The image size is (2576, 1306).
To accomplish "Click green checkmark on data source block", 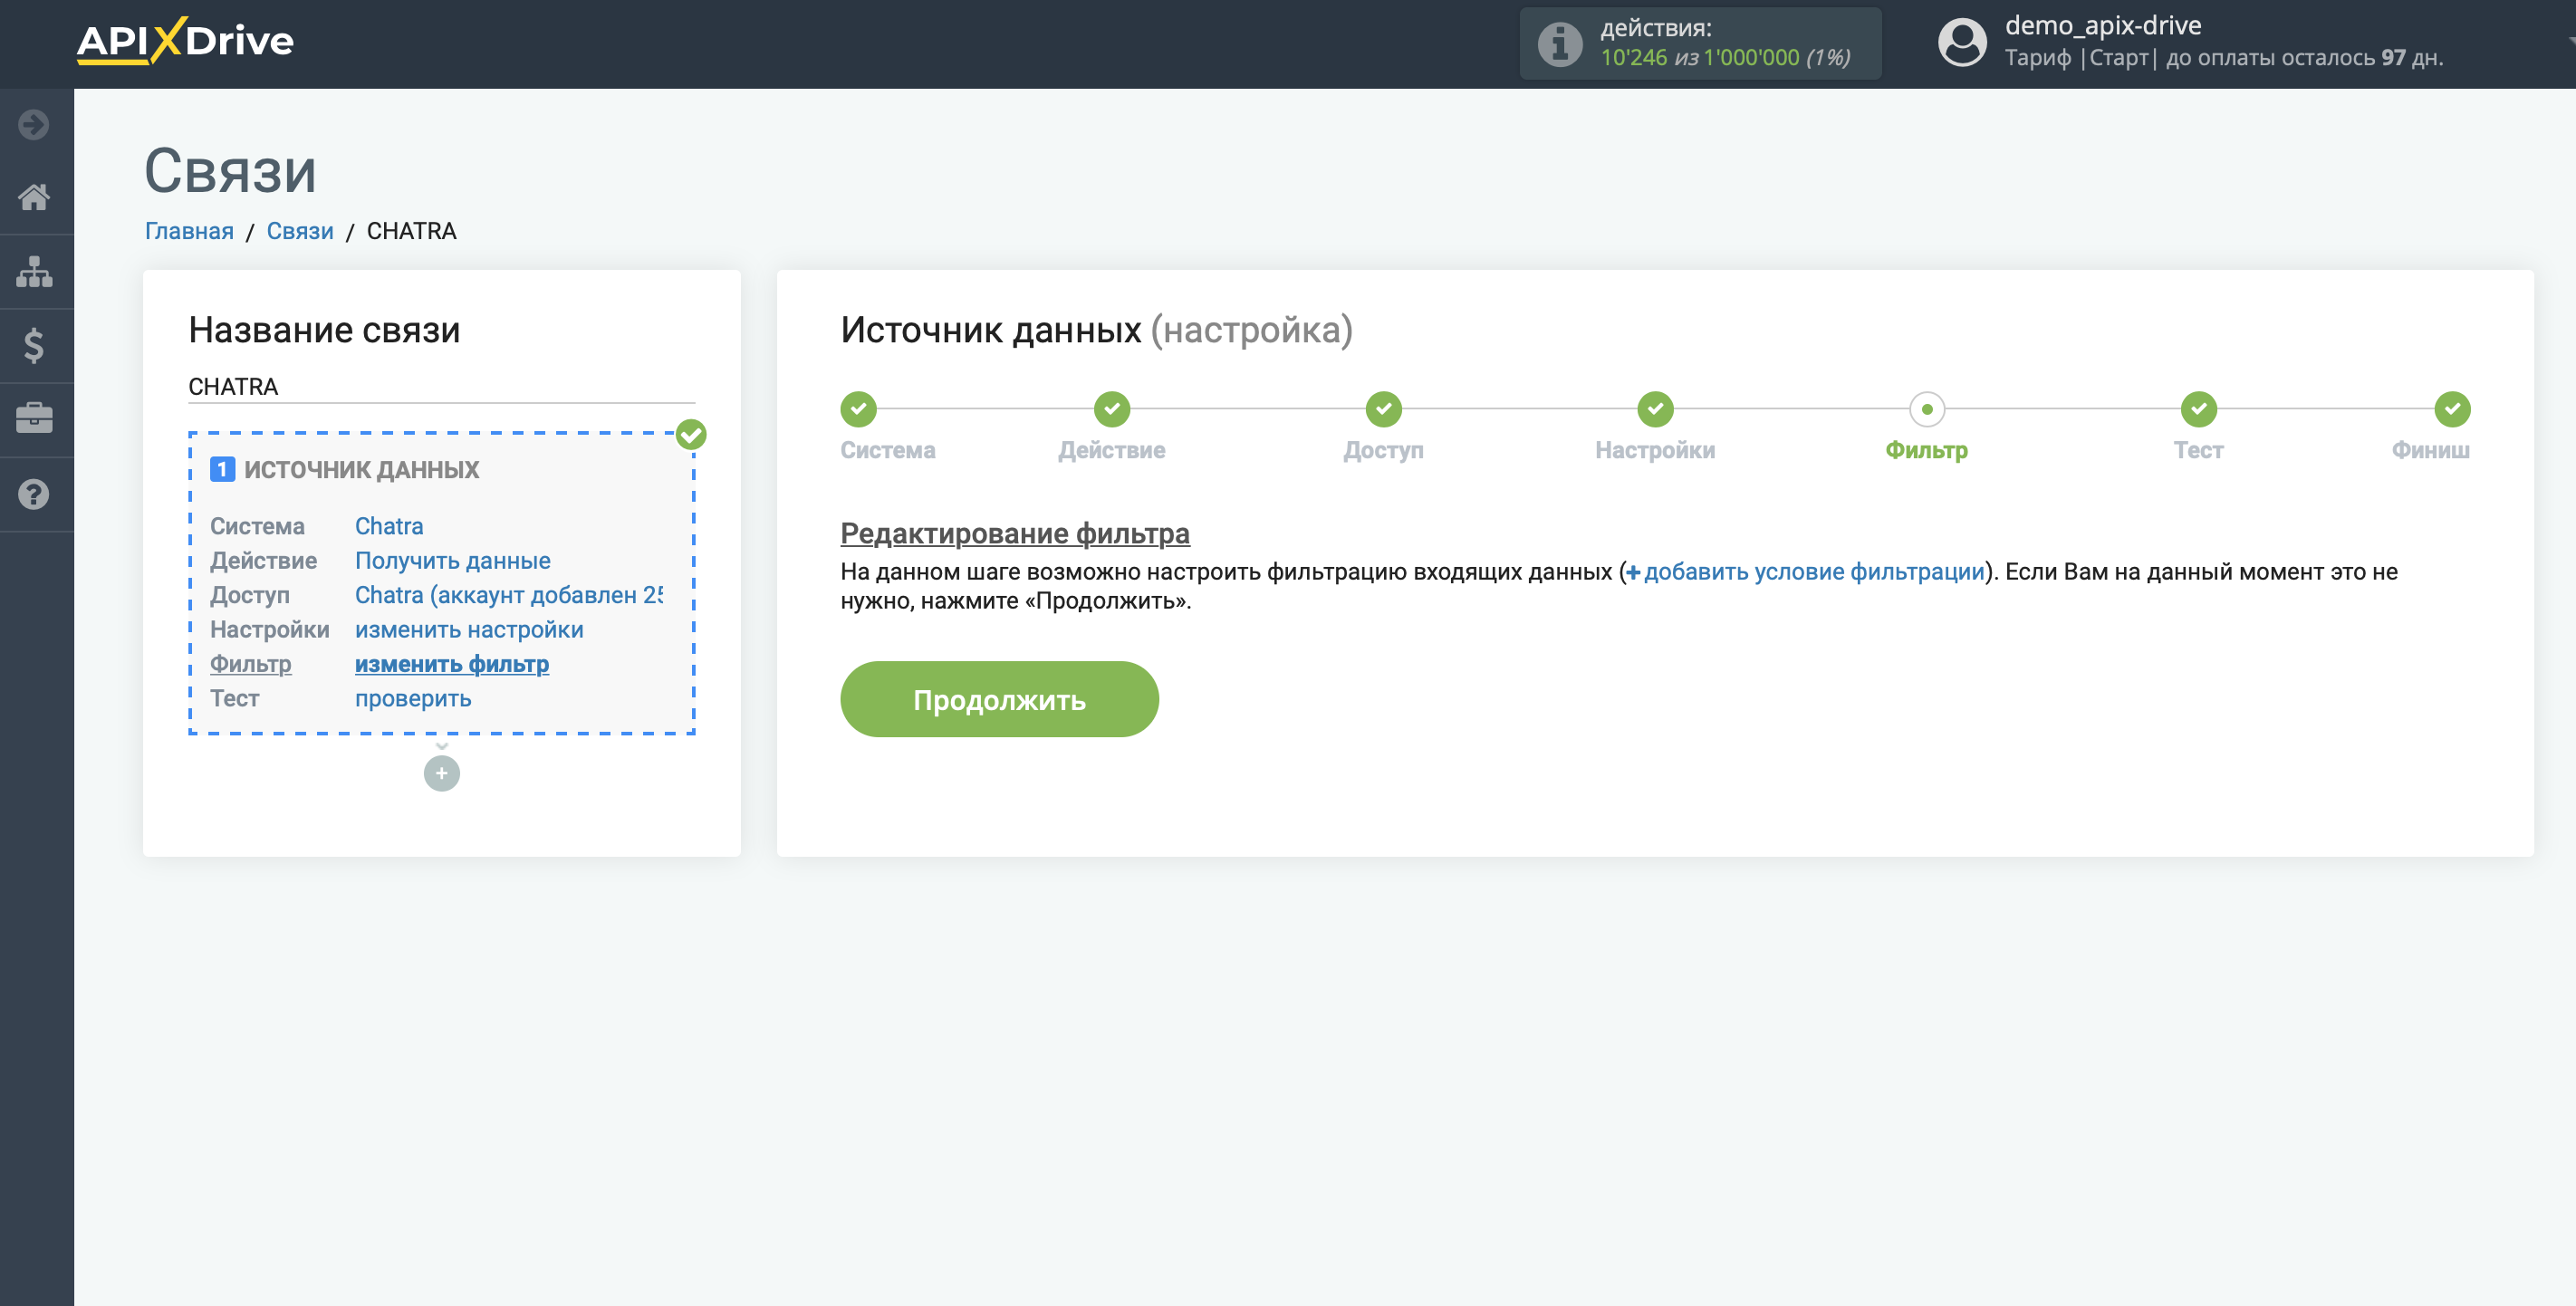I will tap(691, 434).
